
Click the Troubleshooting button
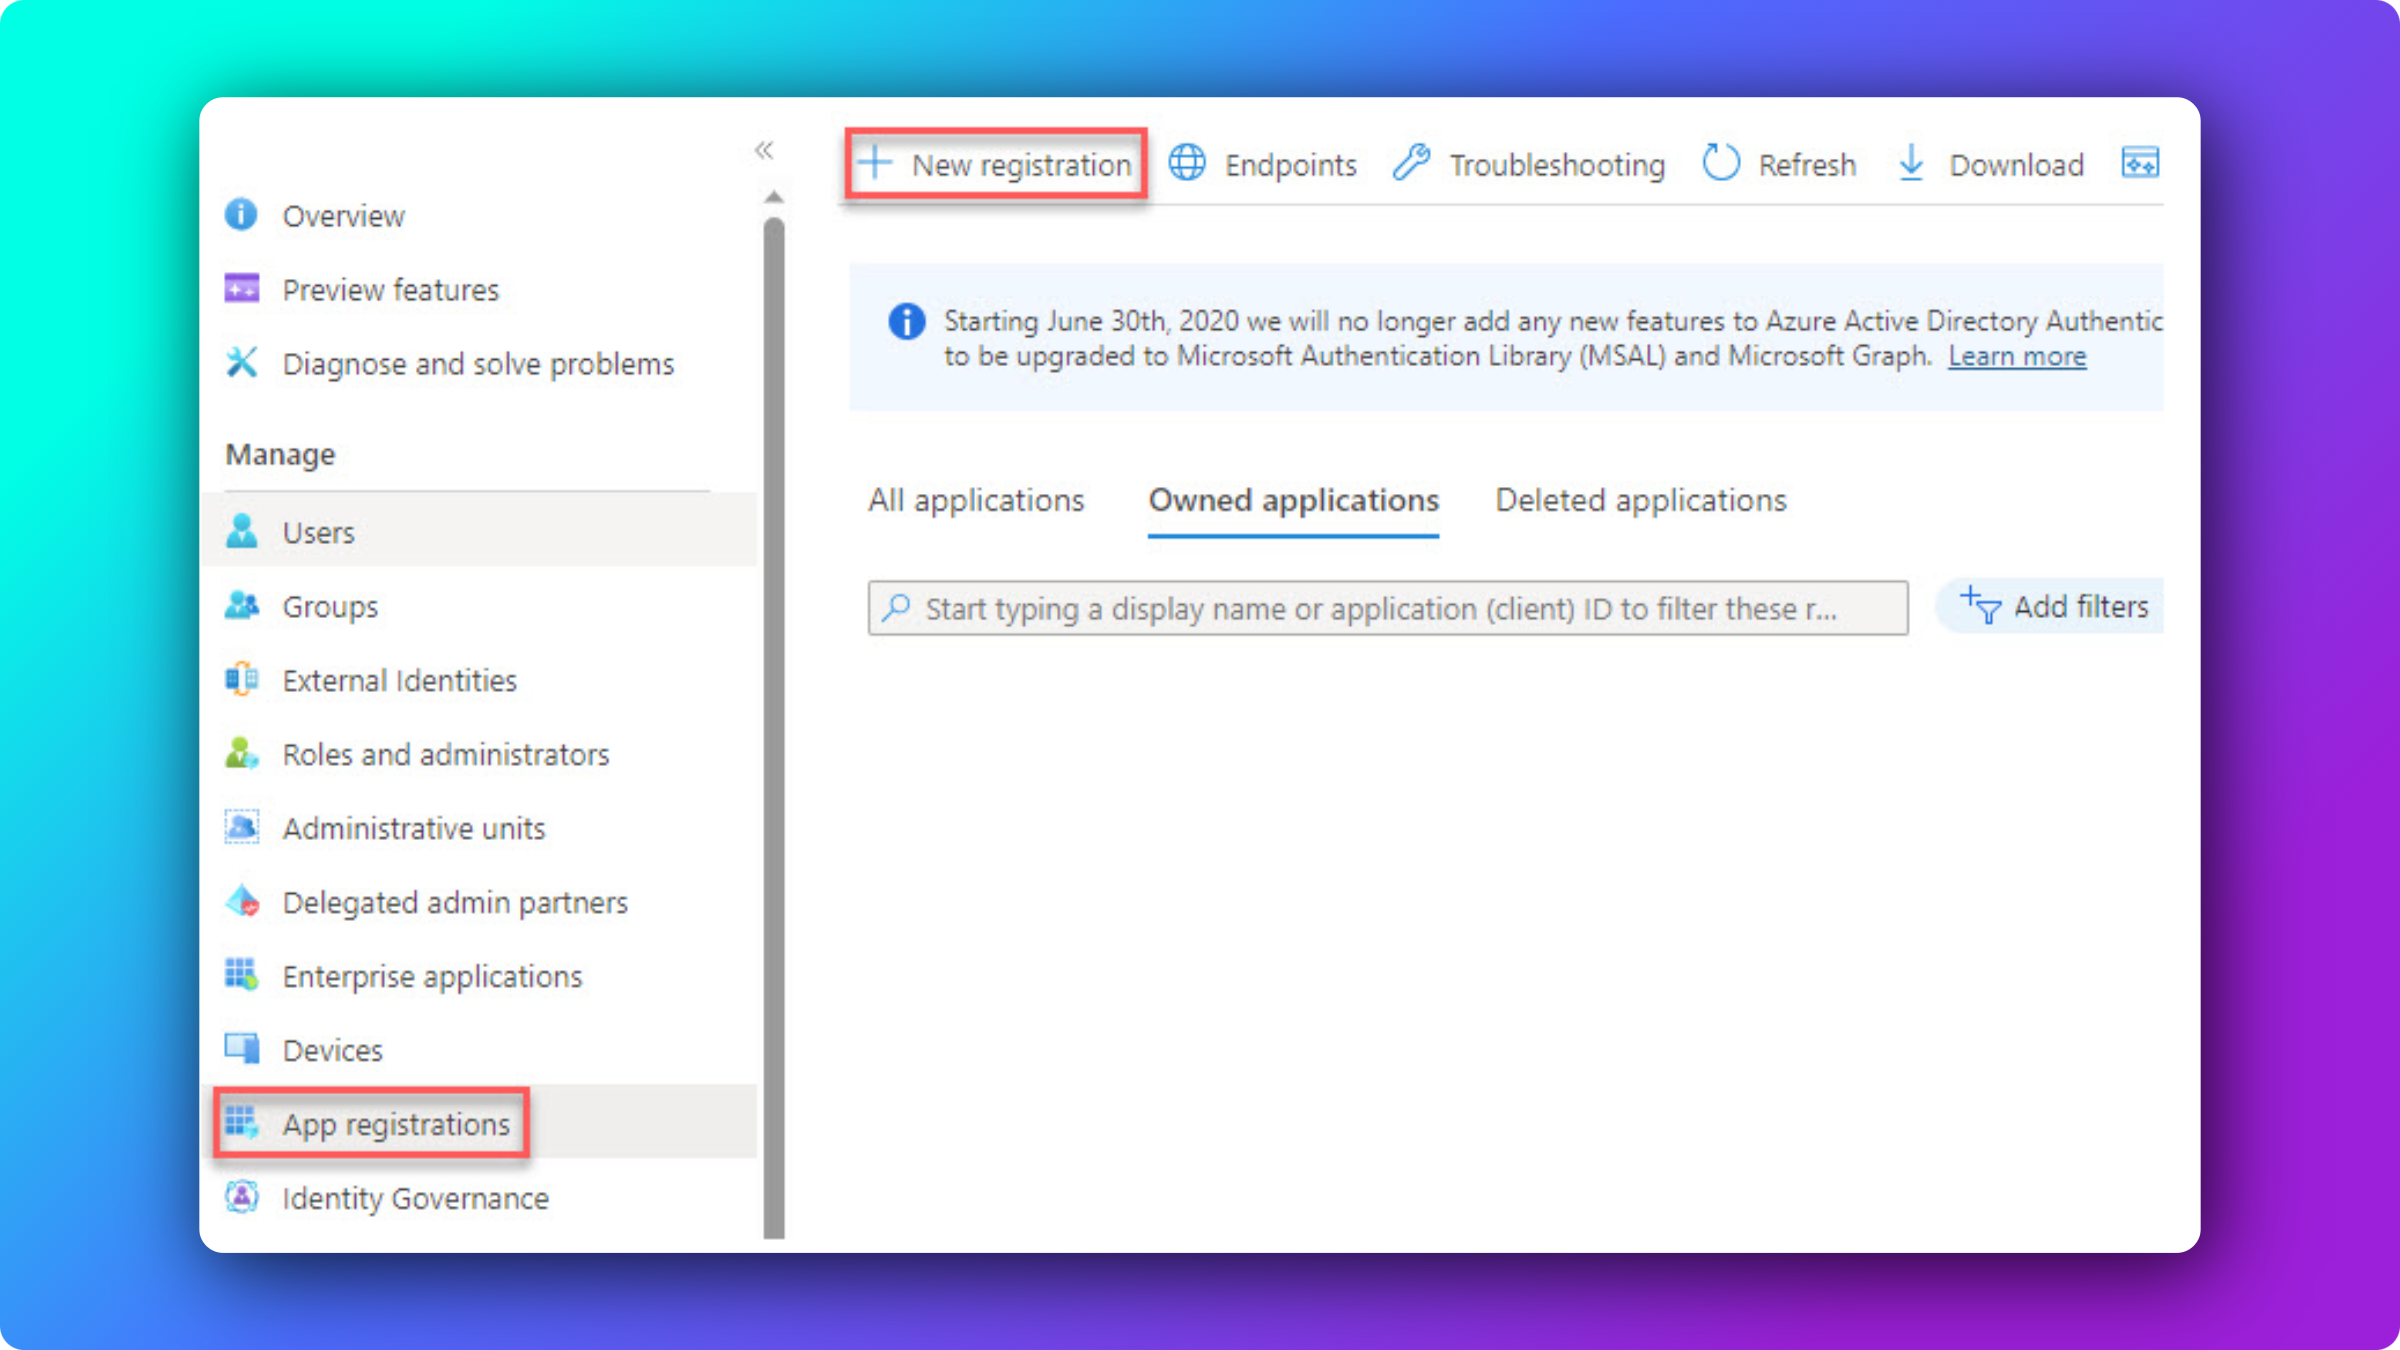[x=1529, y=163]
